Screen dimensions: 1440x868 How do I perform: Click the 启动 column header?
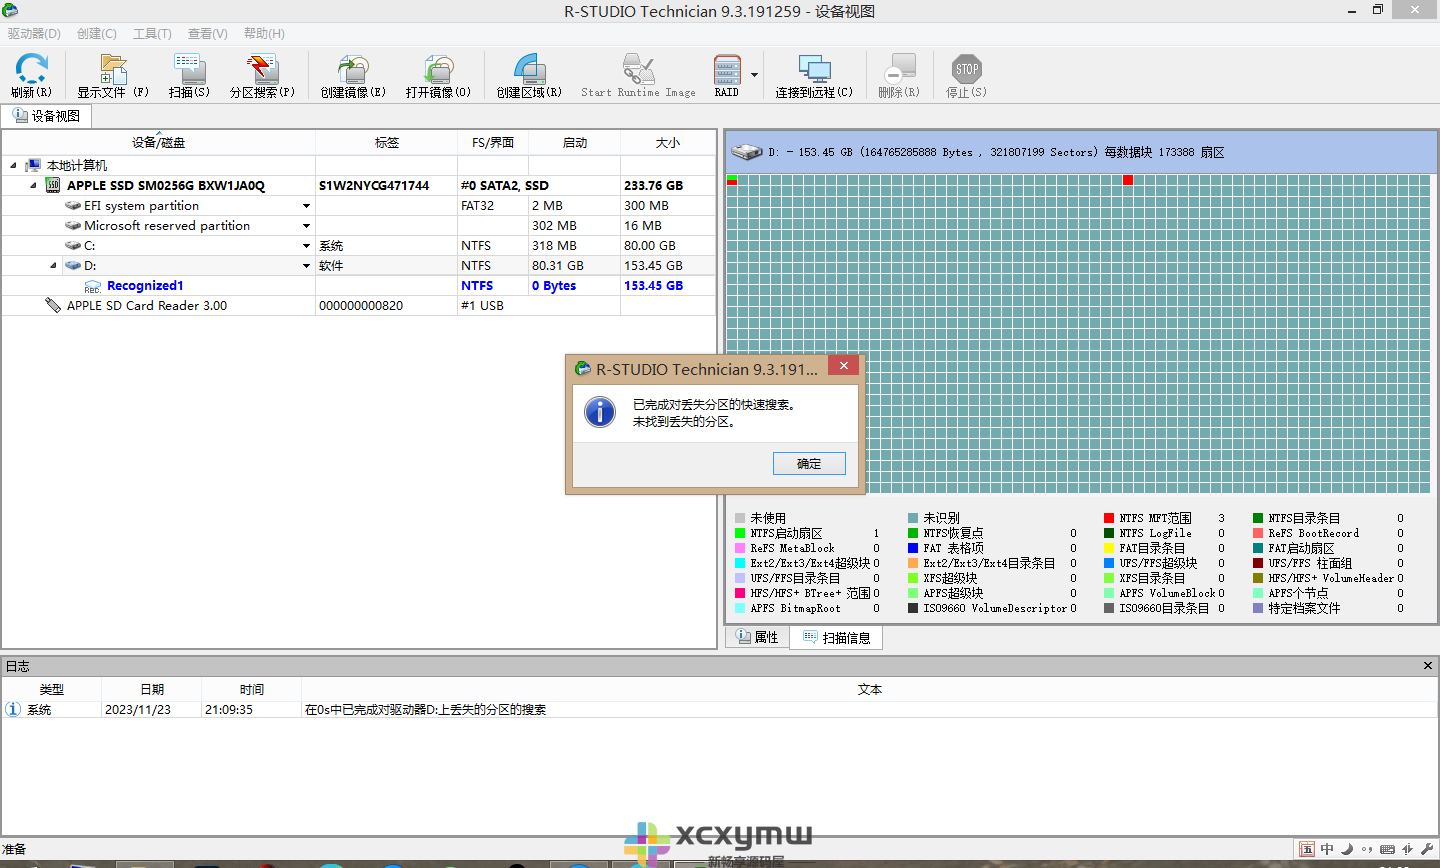coord(575,142)
